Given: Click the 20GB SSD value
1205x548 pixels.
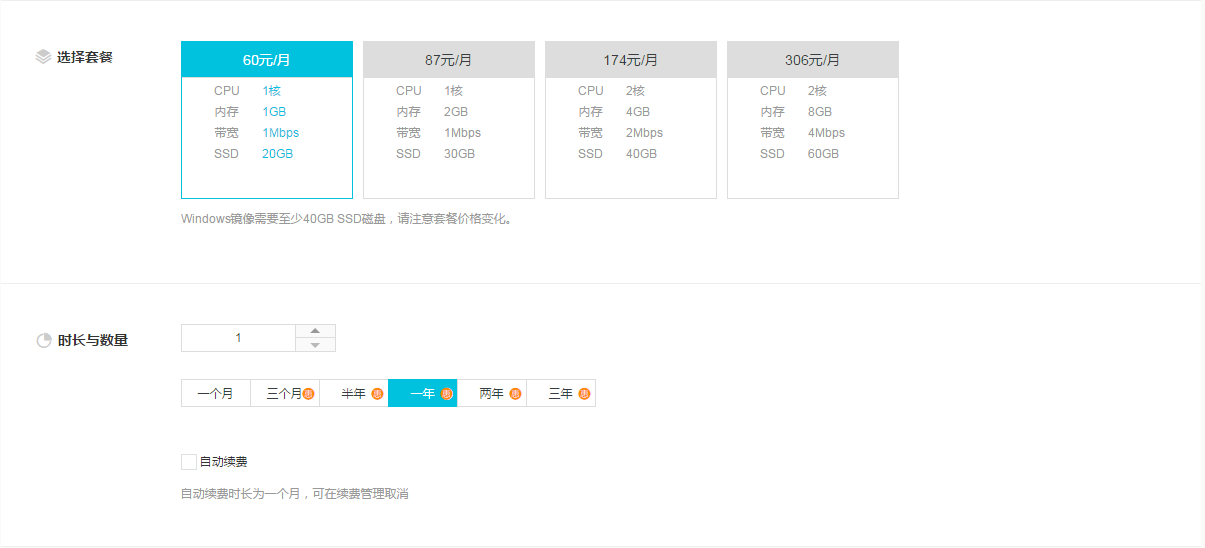Looking at the screenshot, I should (278, 154).
